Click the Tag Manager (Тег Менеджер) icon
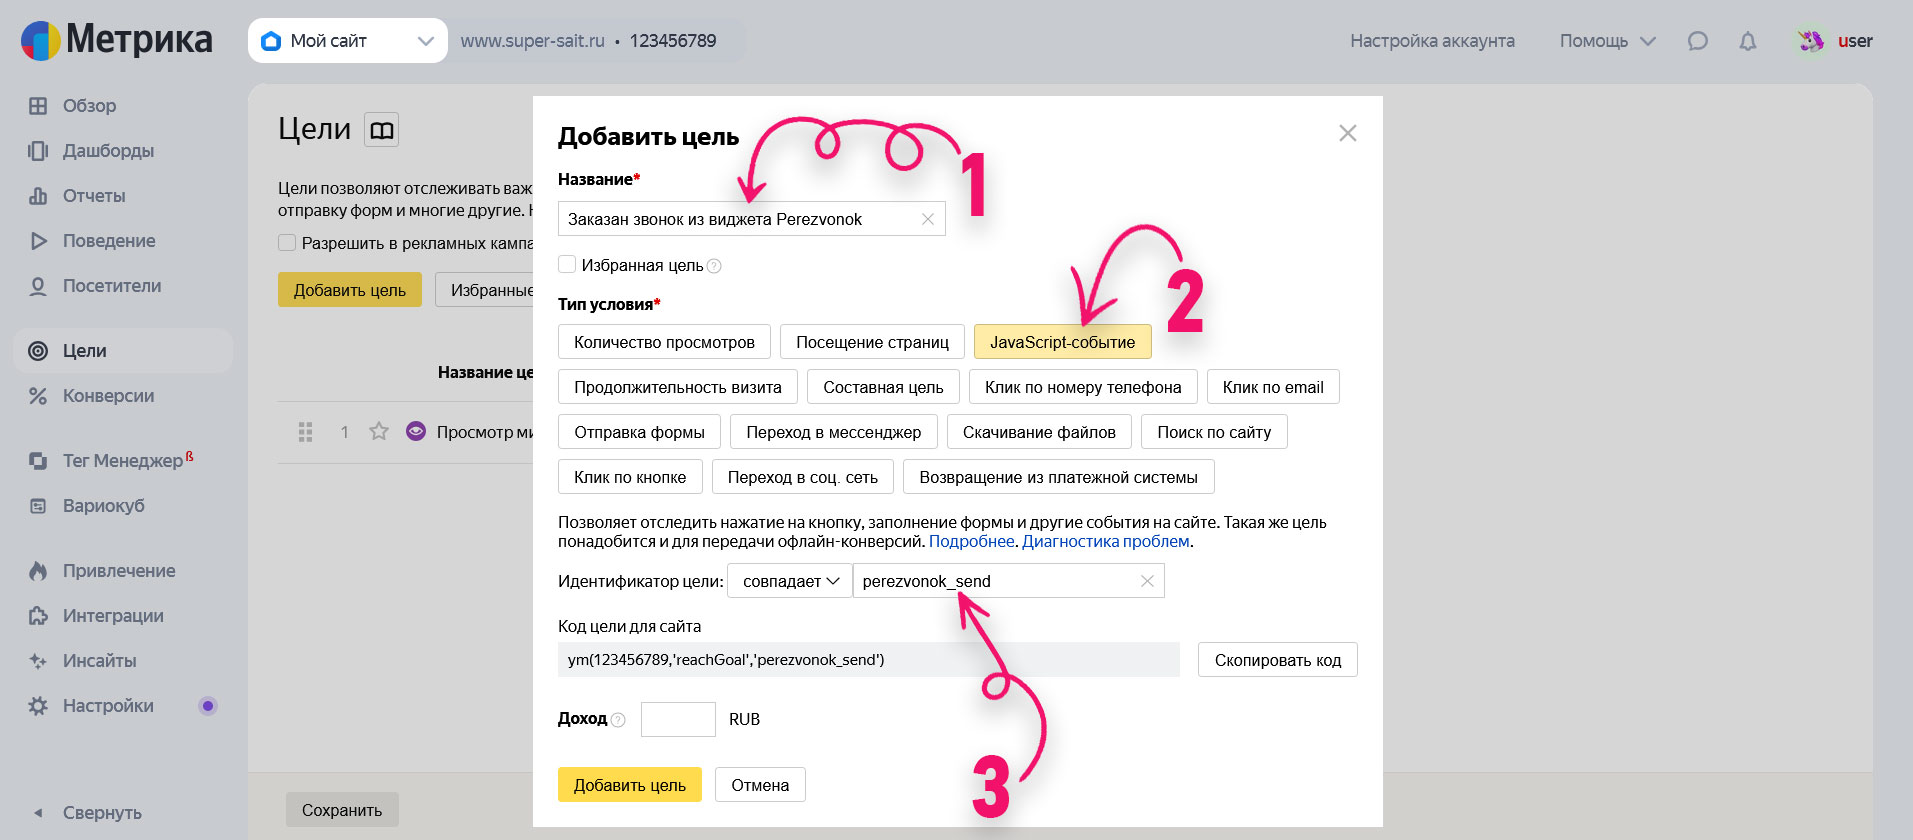Image resolution: width=1913 pixels, height=840 pixels. 38,461
